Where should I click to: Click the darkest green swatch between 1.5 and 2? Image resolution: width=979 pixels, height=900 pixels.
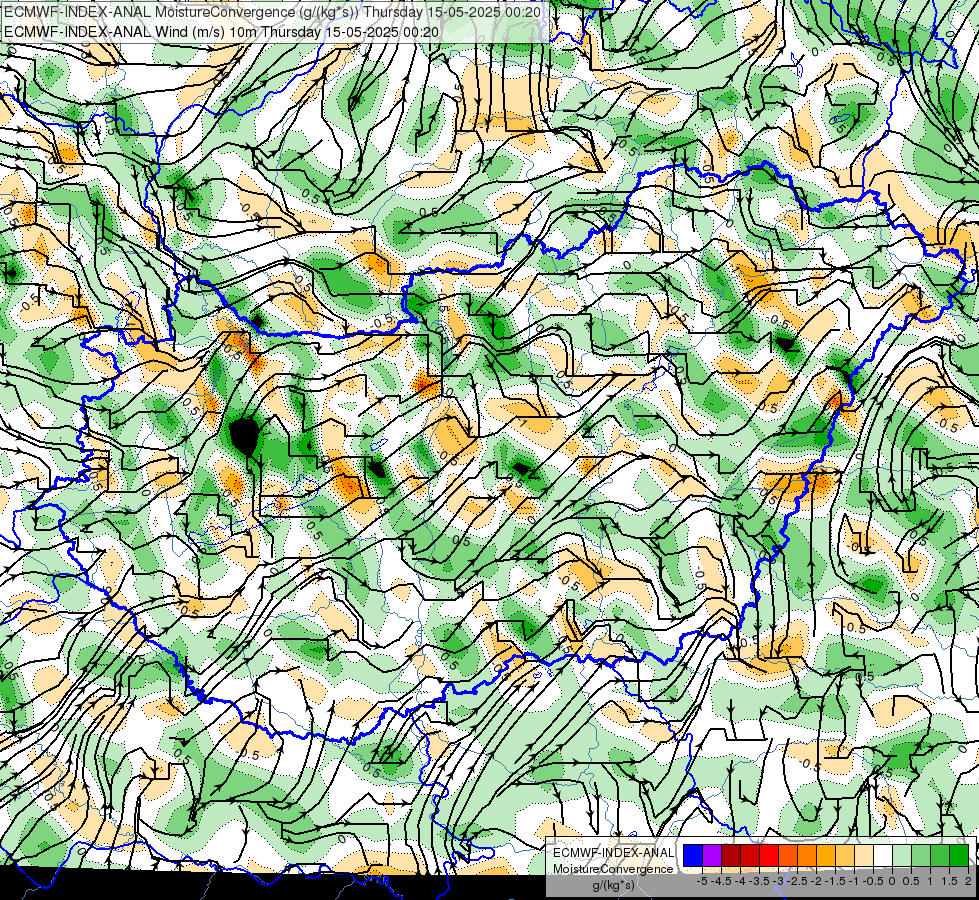pos(959,855)
